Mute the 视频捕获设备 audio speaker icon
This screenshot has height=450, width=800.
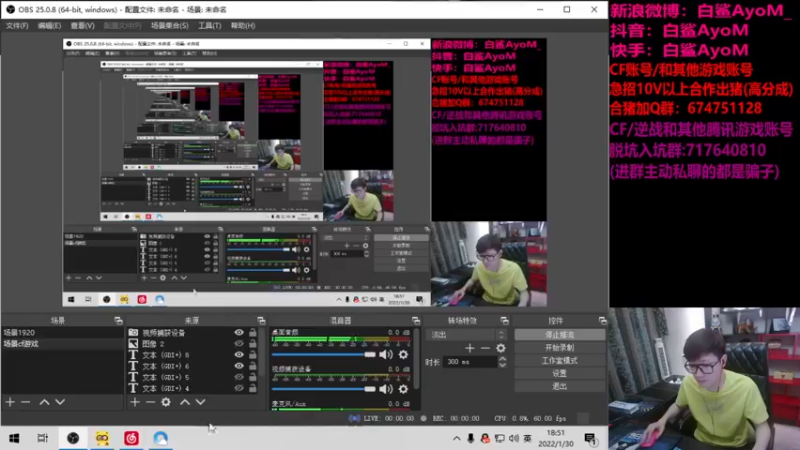386,389
